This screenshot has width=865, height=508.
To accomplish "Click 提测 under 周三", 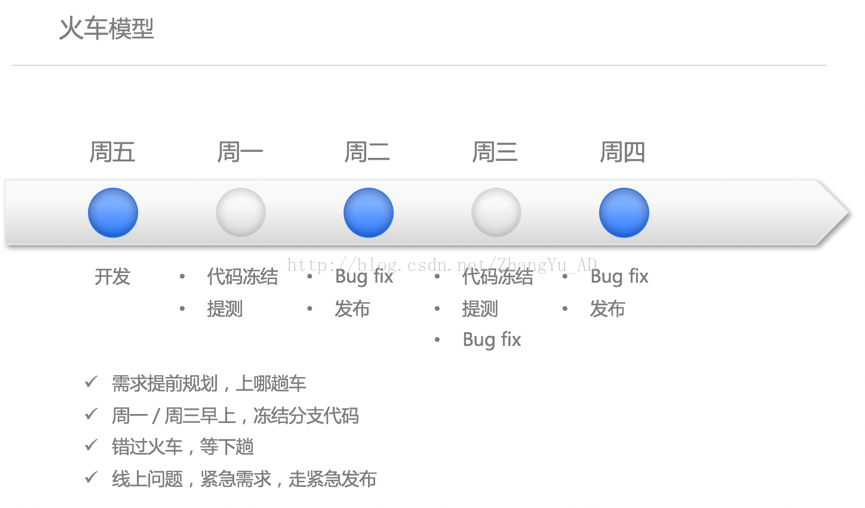I will [x=480, y=308].
